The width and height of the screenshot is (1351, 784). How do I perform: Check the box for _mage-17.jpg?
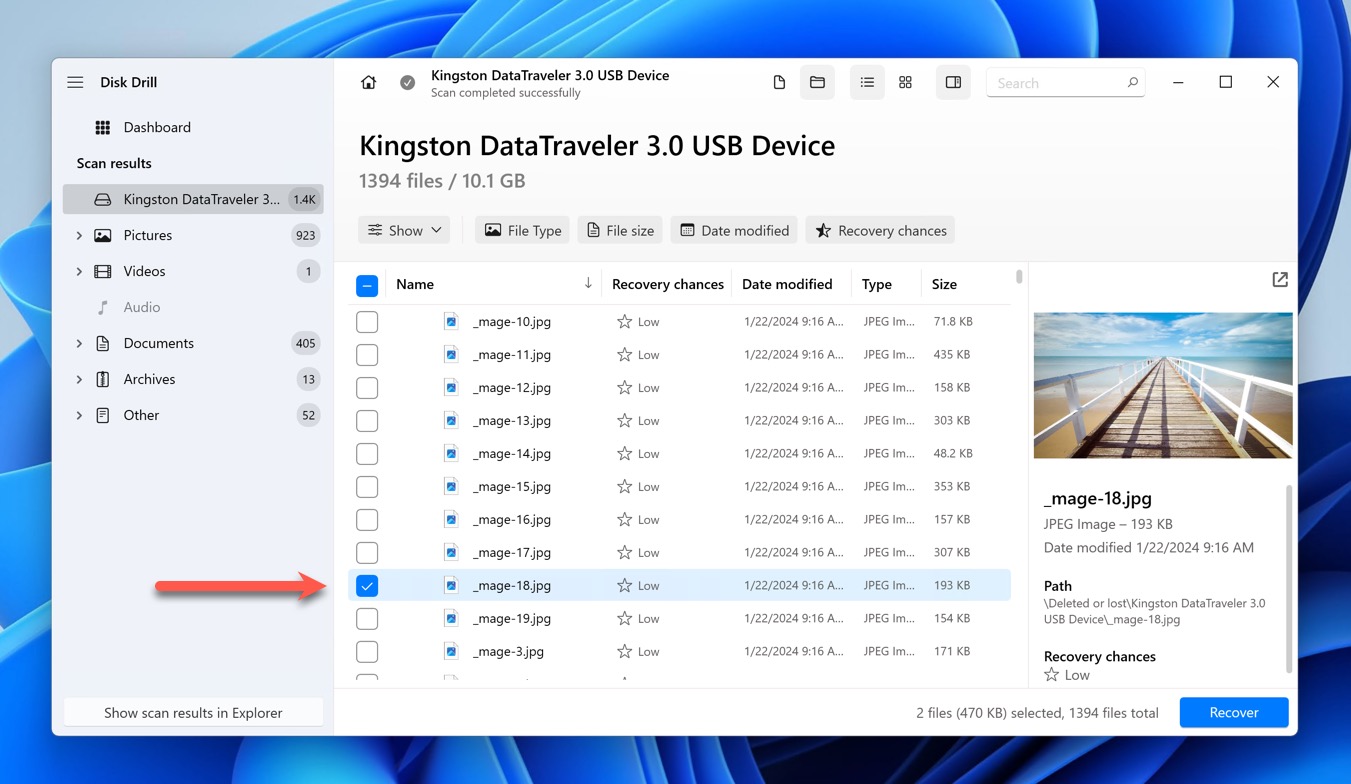(x=367, y=553)
